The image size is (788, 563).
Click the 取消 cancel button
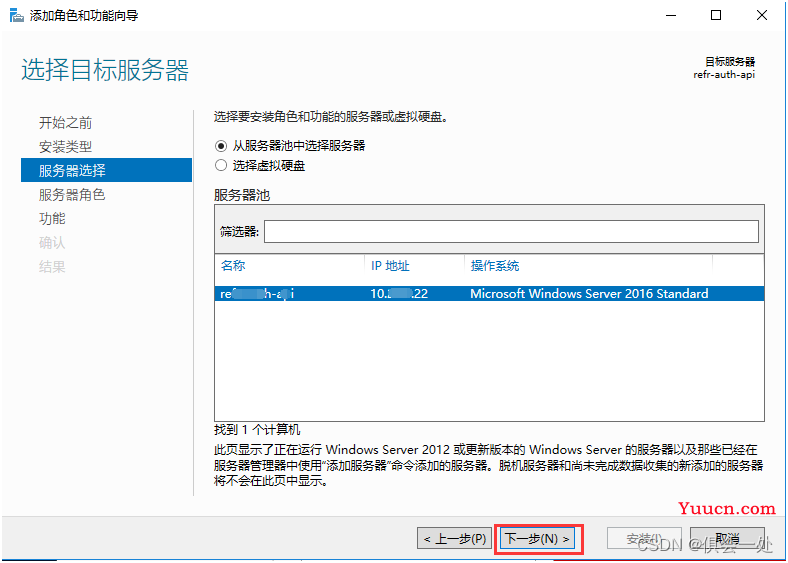(x=727, y=539)
